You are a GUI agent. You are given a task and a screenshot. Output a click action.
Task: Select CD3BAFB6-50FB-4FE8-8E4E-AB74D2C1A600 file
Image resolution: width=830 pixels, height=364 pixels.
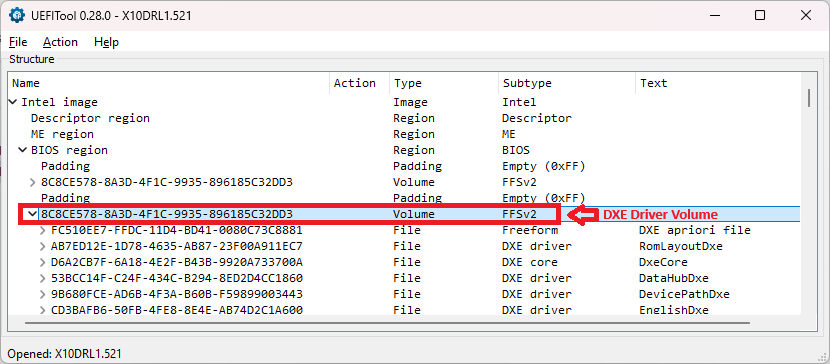(x=177, y=310)
